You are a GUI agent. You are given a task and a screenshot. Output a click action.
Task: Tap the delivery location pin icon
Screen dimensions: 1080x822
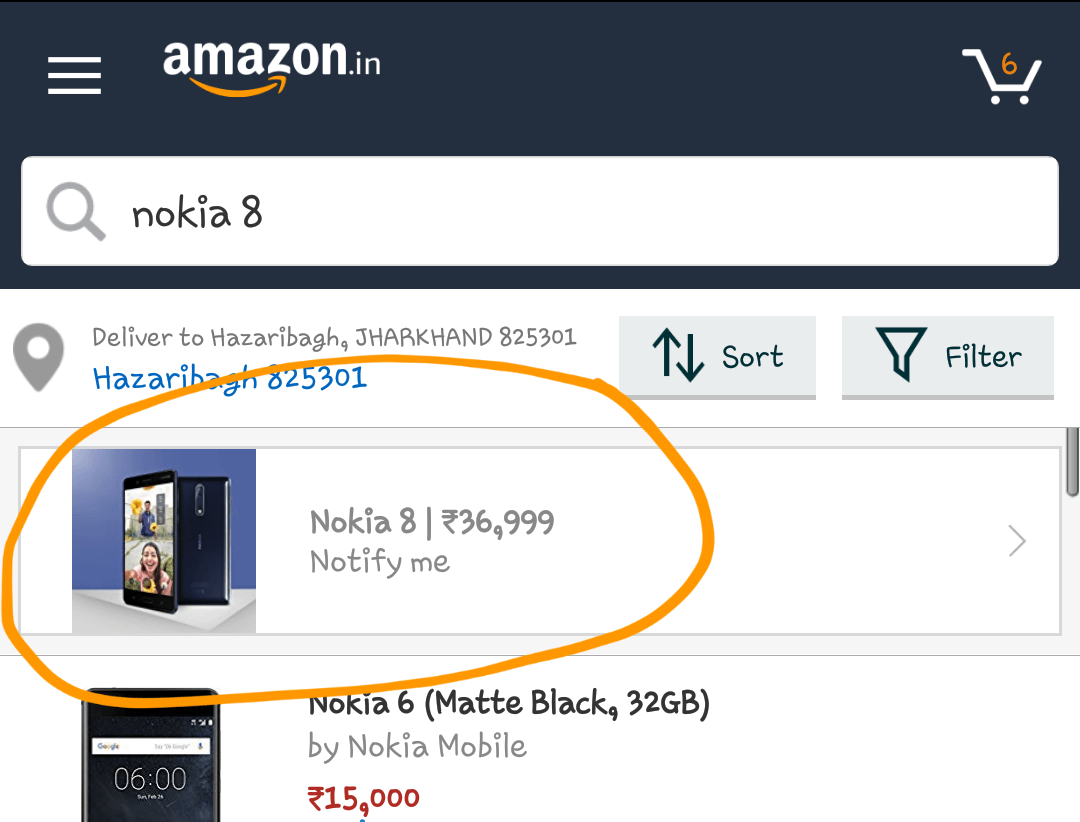click(x=39, y=357)
